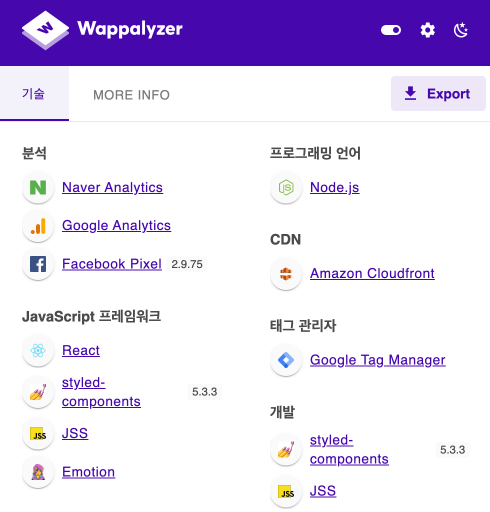Open the Google Analytics link
490x512 pixels.
tap(116, 226)
